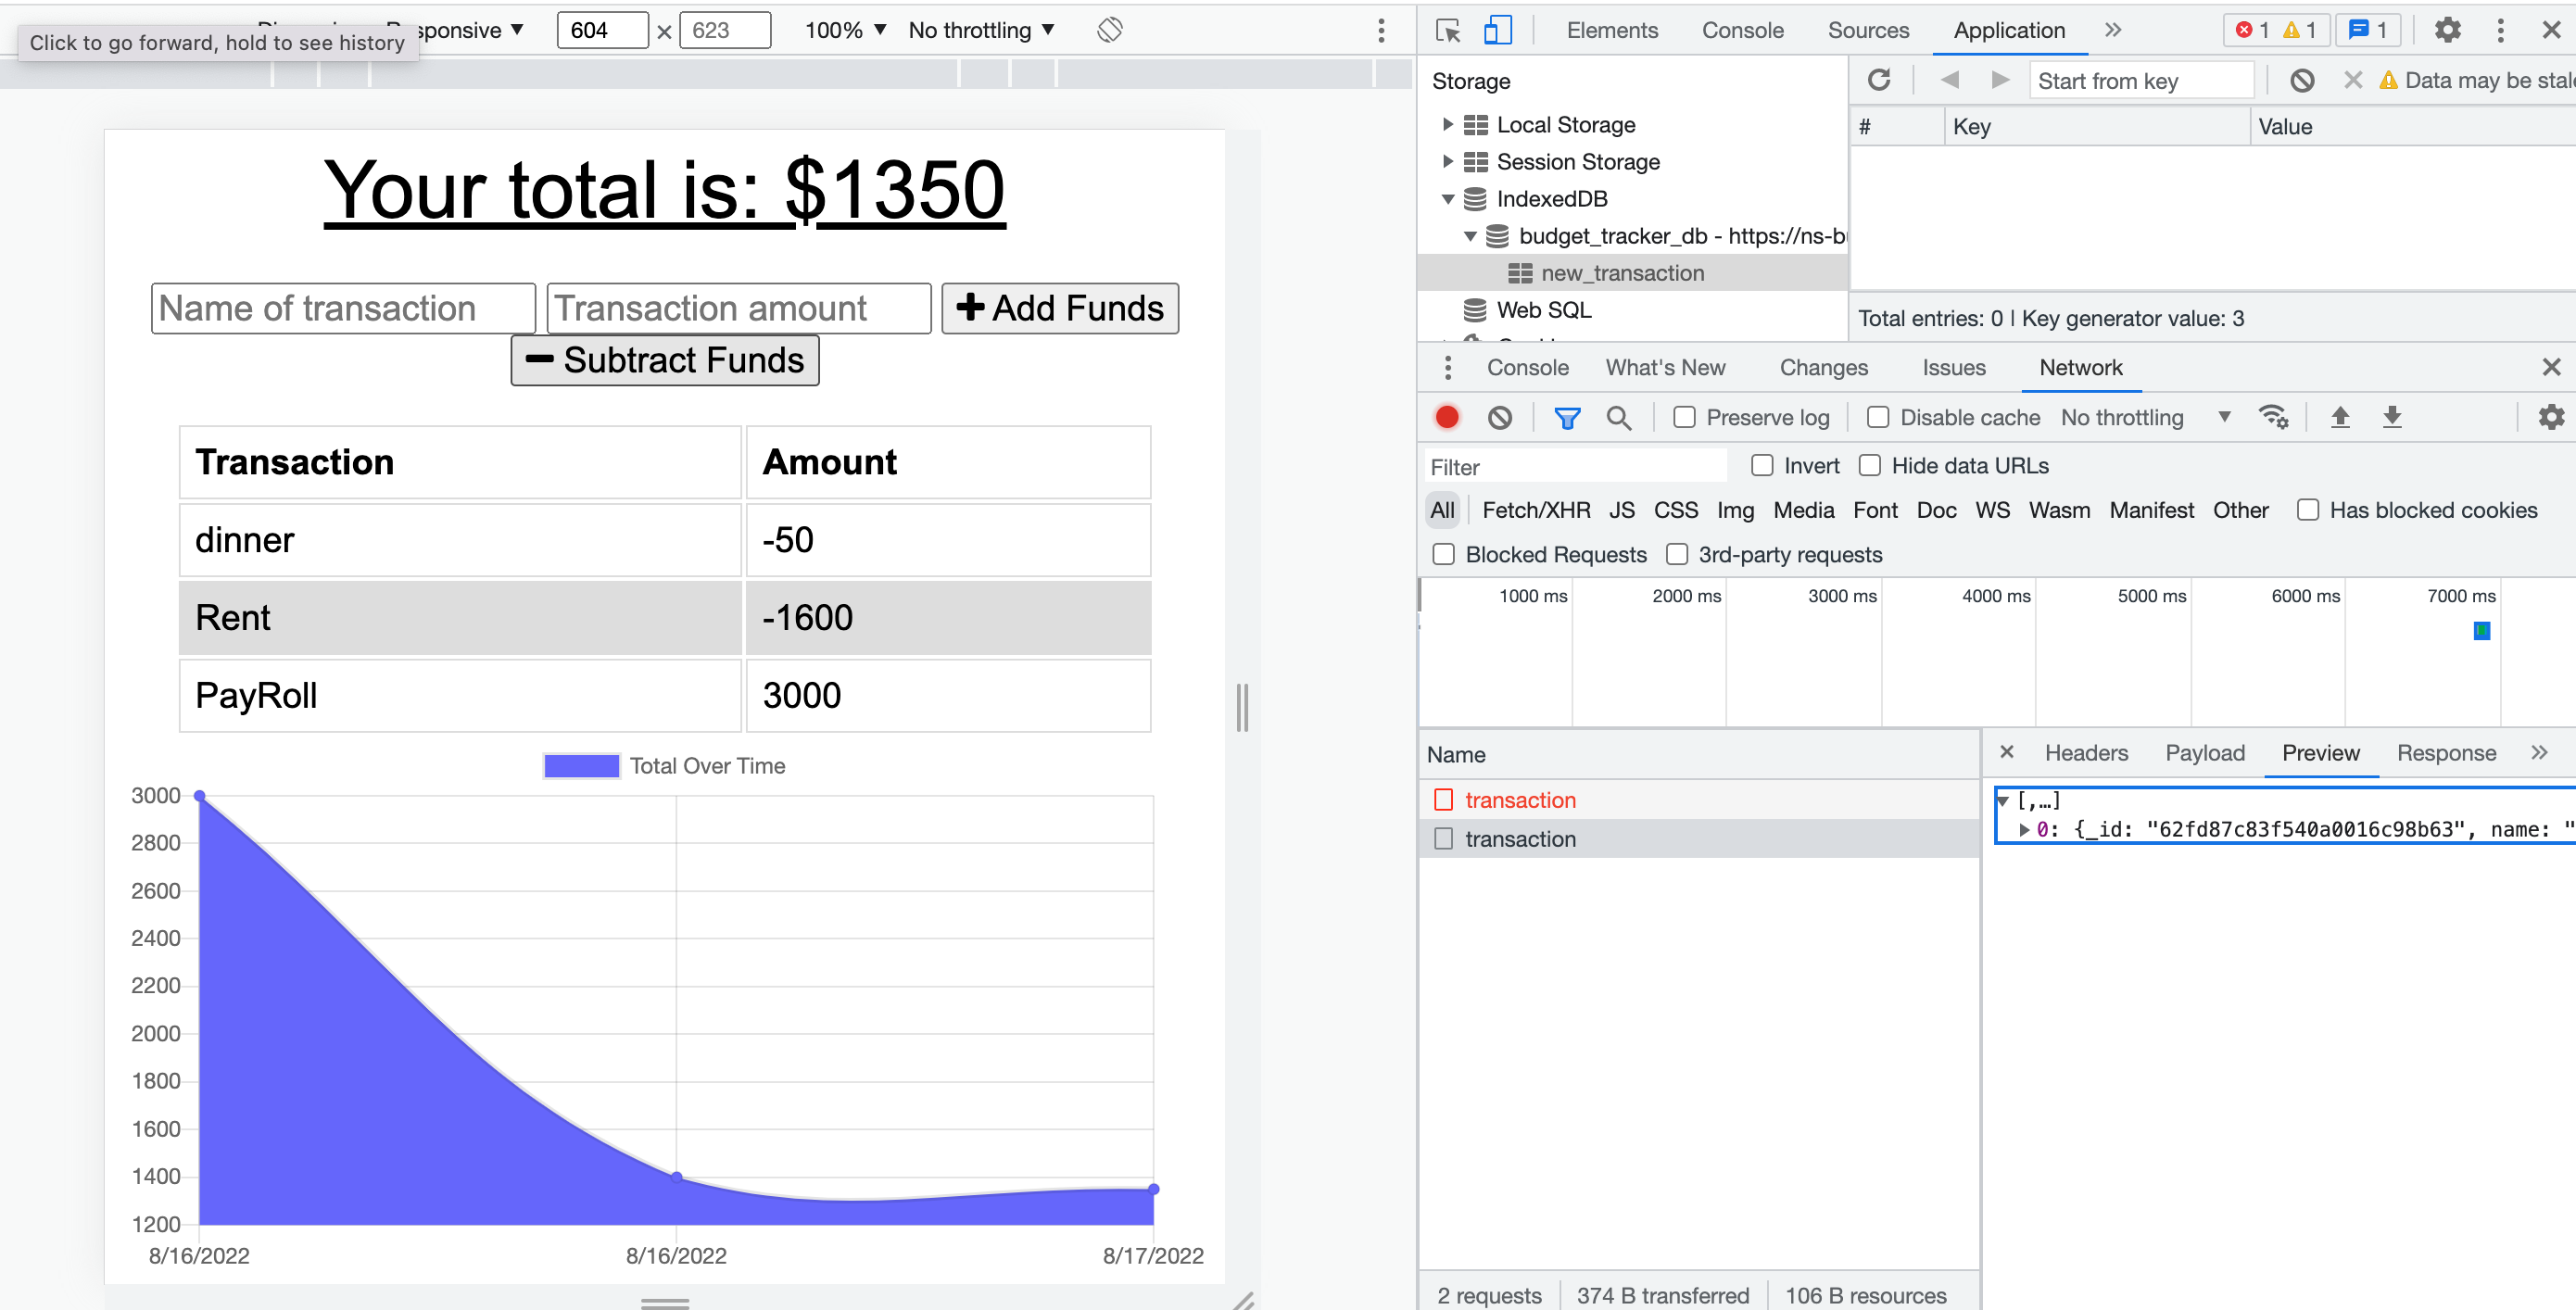The height and width of the screenshot is (1310, 2576).
Task: Export network log as HAR file
Action: [2392, 417]
